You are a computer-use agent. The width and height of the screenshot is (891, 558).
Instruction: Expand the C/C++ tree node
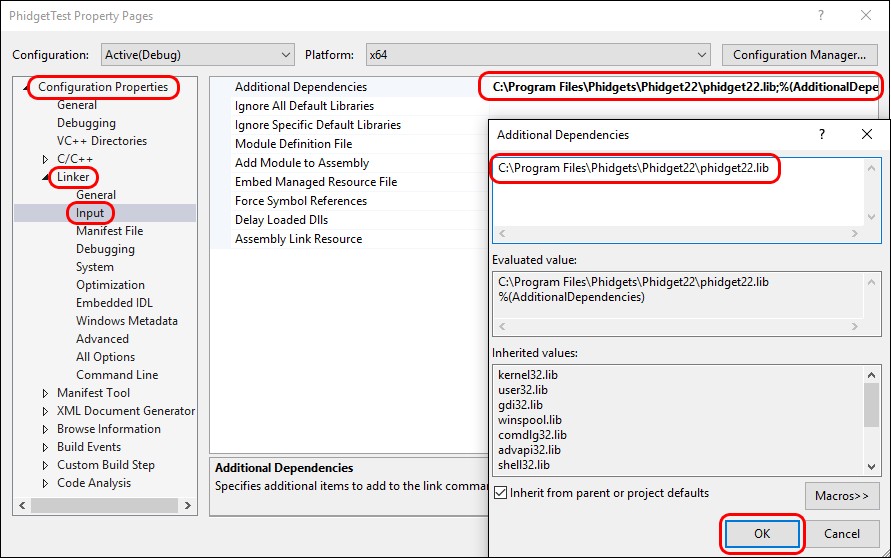[45, 159]
